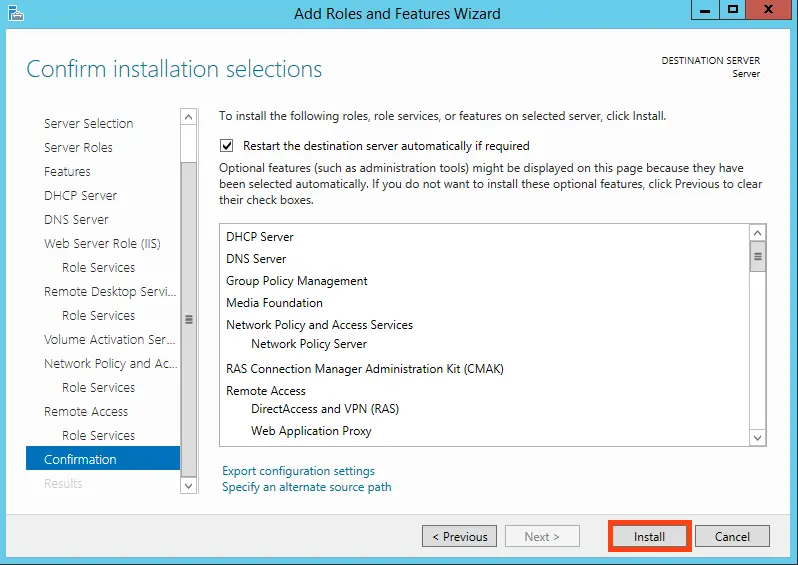Screen dimensions: 798x565
Task: Open the Server Roles step
Action: click(78, 147)
